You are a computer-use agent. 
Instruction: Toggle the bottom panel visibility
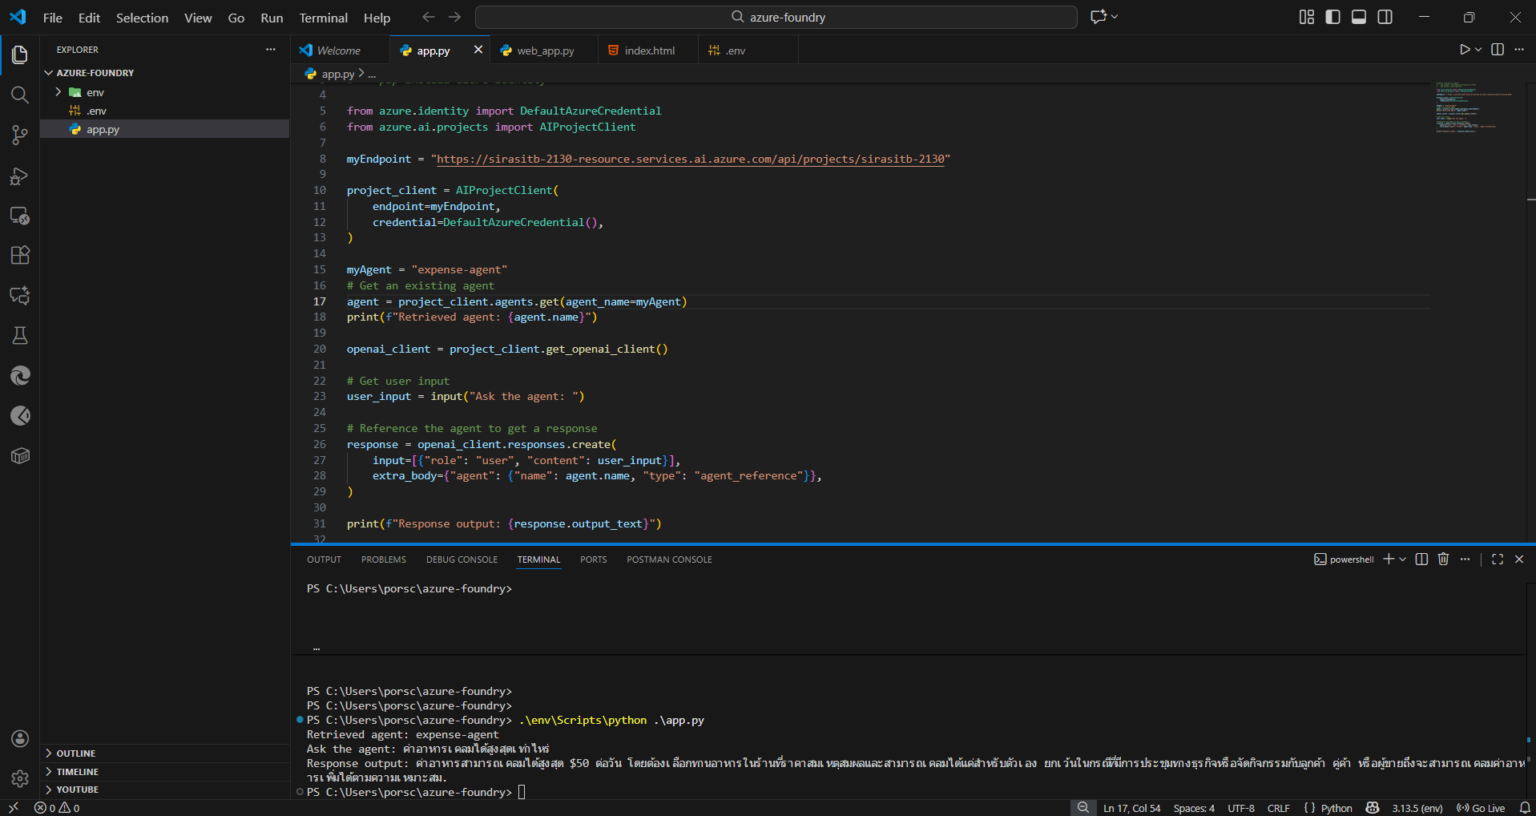1358,16
